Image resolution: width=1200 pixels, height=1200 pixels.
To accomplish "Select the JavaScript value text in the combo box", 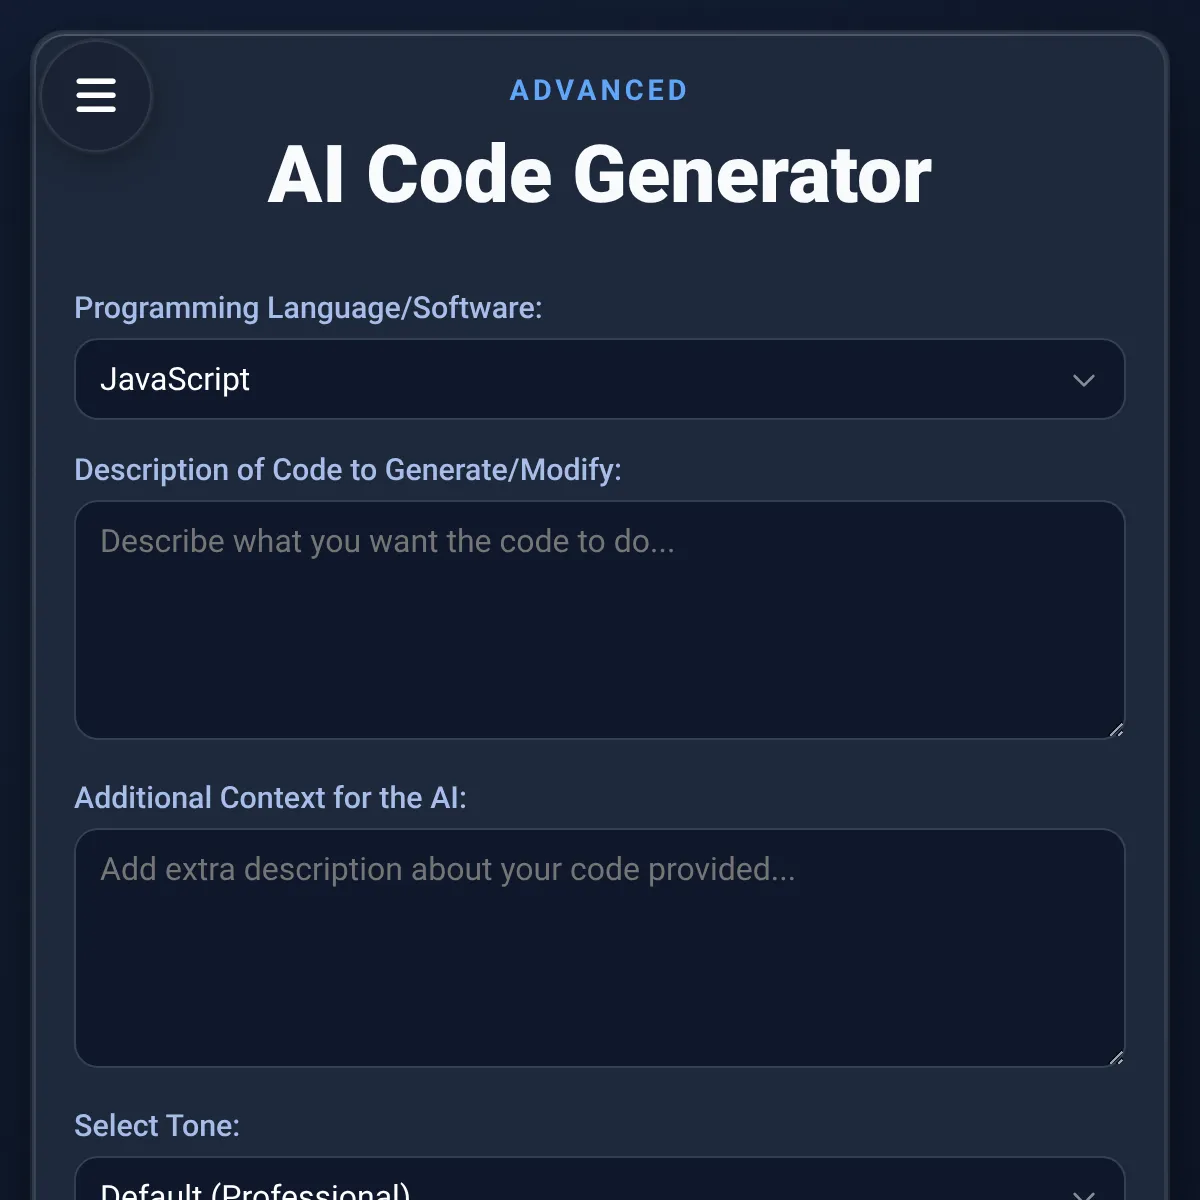I will (x=175, y=380).
